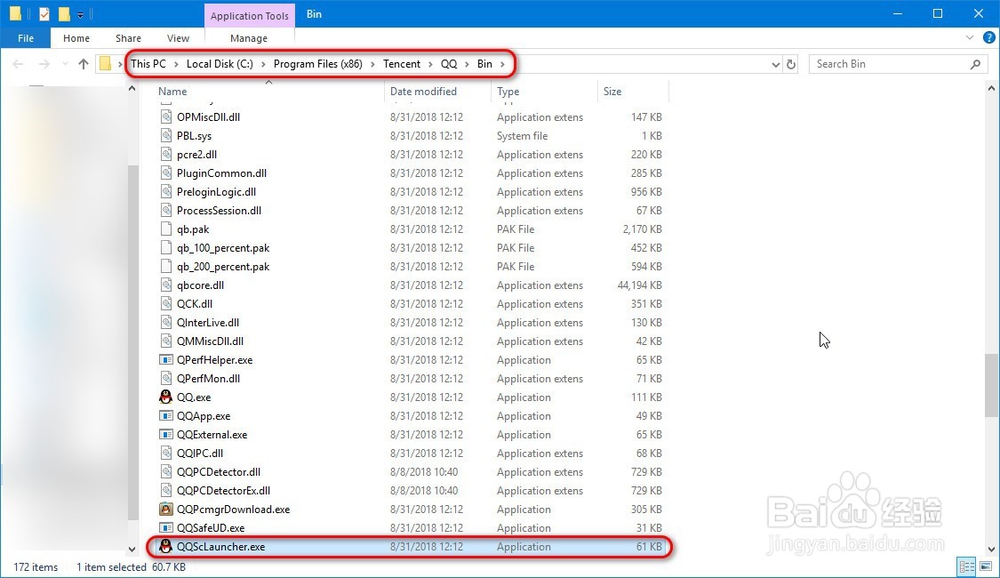
Task: Expand the breadcrumb chevron after This PC
Action: [x=175, y=63]
